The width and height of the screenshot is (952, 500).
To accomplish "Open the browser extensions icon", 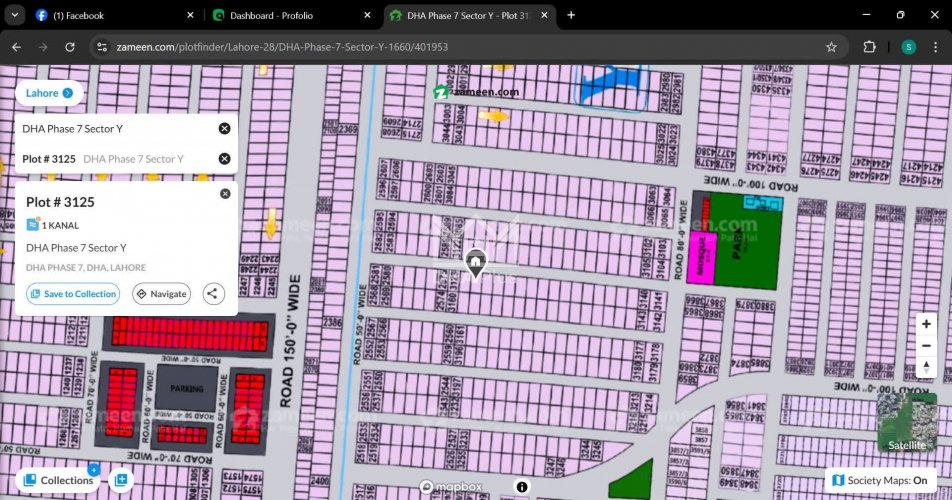I will pos(869,47).
